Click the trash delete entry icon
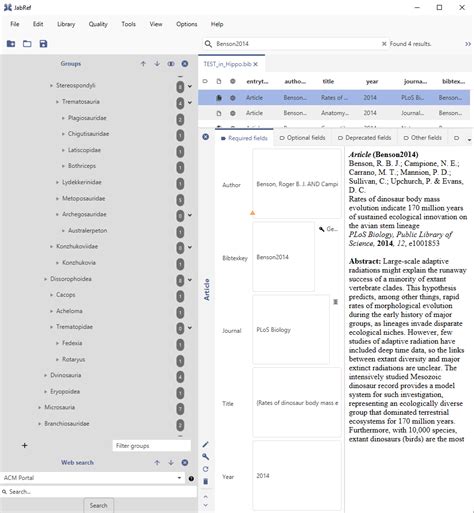Image resolution: width=474 pixels, height=513 pixels. click(205, 481)
